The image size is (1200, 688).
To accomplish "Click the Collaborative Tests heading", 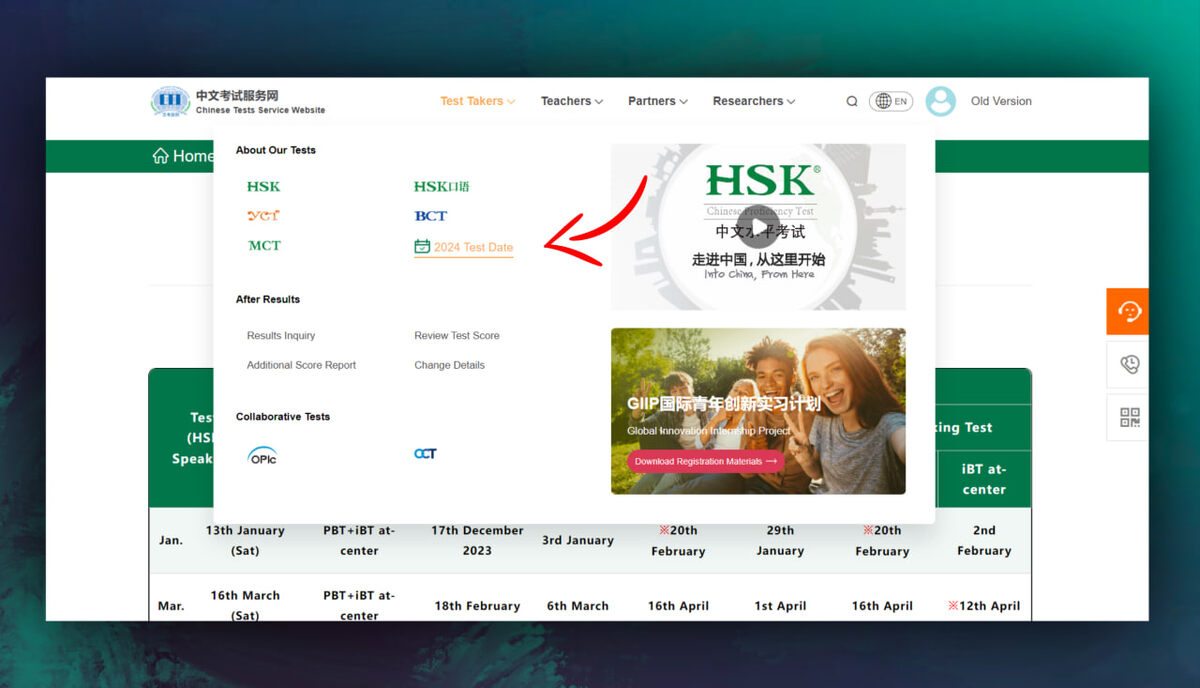I will coord(283,416).
